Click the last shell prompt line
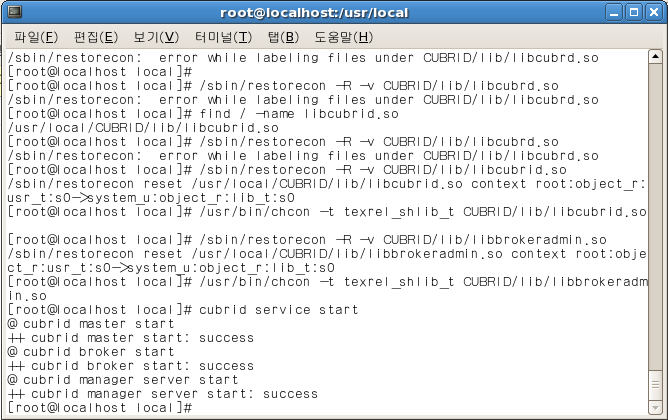The width and height of the screenshot is (668, 420). pos(100,408)
